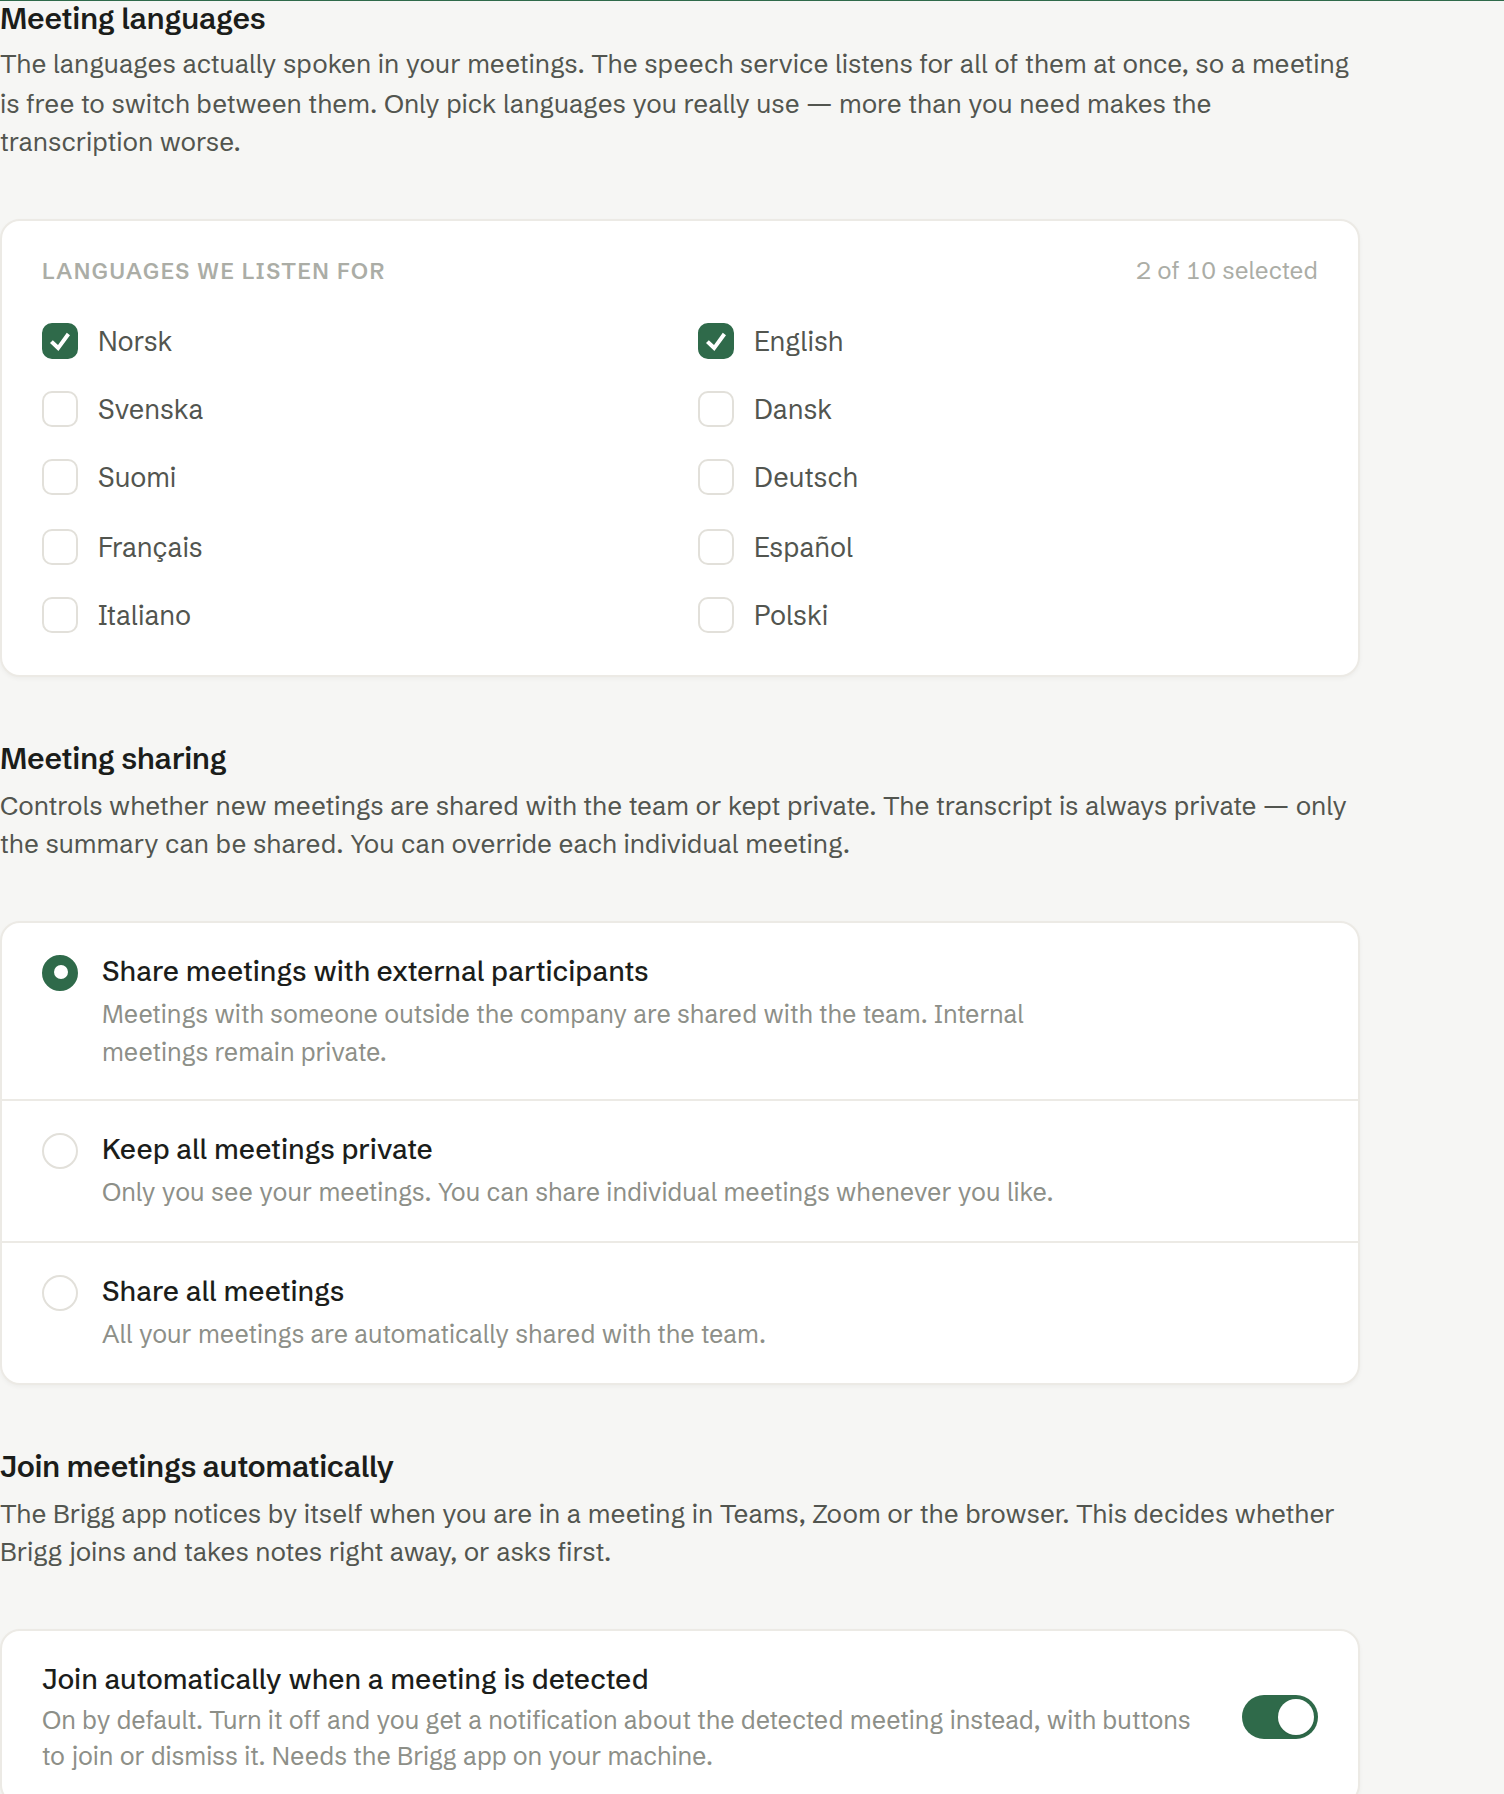Click "Join automatically when a meeting is detected" title
The image size is (1504, 1794).
[x=345, y=1679]
